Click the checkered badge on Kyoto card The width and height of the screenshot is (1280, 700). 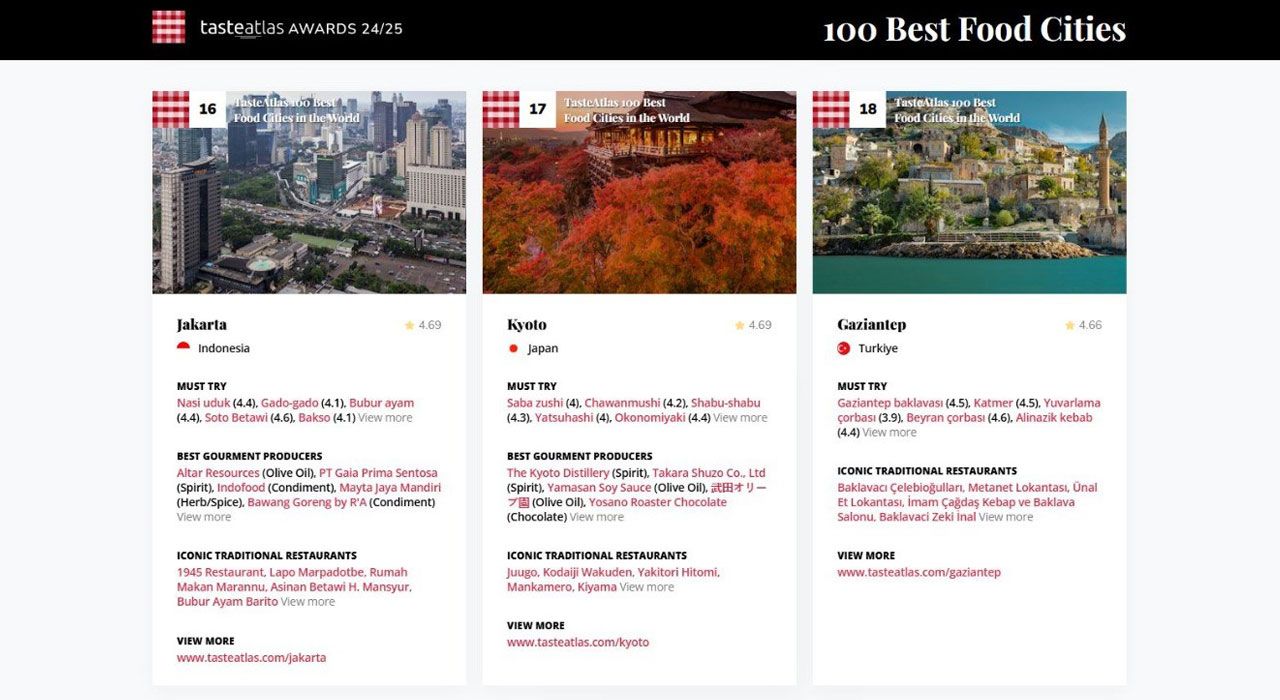[501, 109]
